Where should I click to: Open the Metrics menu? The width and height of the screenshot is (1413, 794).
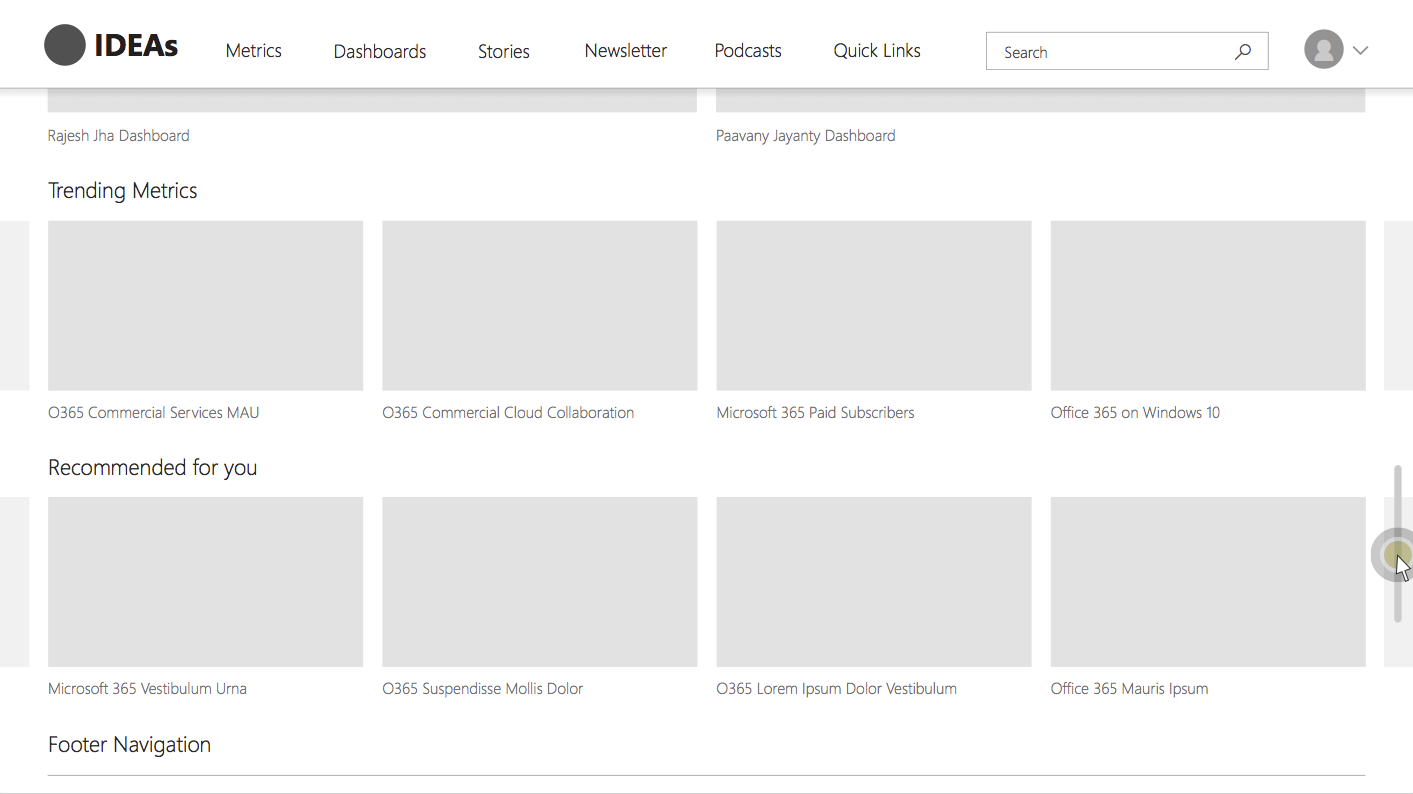coord(254,51)
